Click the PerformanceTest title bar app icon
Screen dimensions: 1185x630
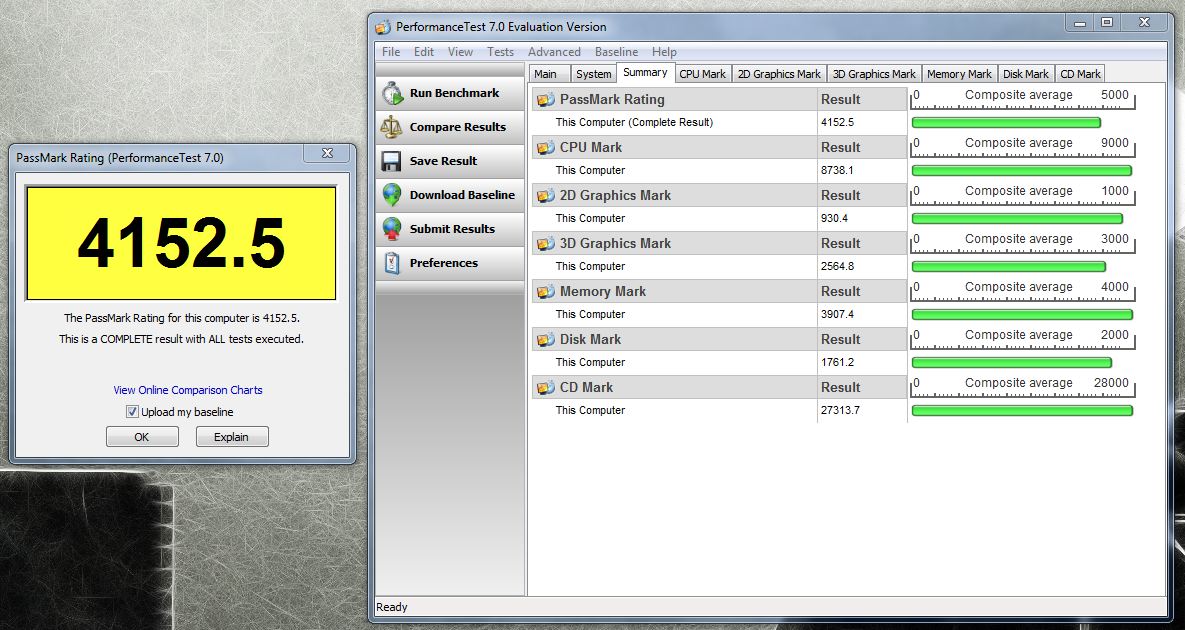pyautogui.click(x=384, y=27)
